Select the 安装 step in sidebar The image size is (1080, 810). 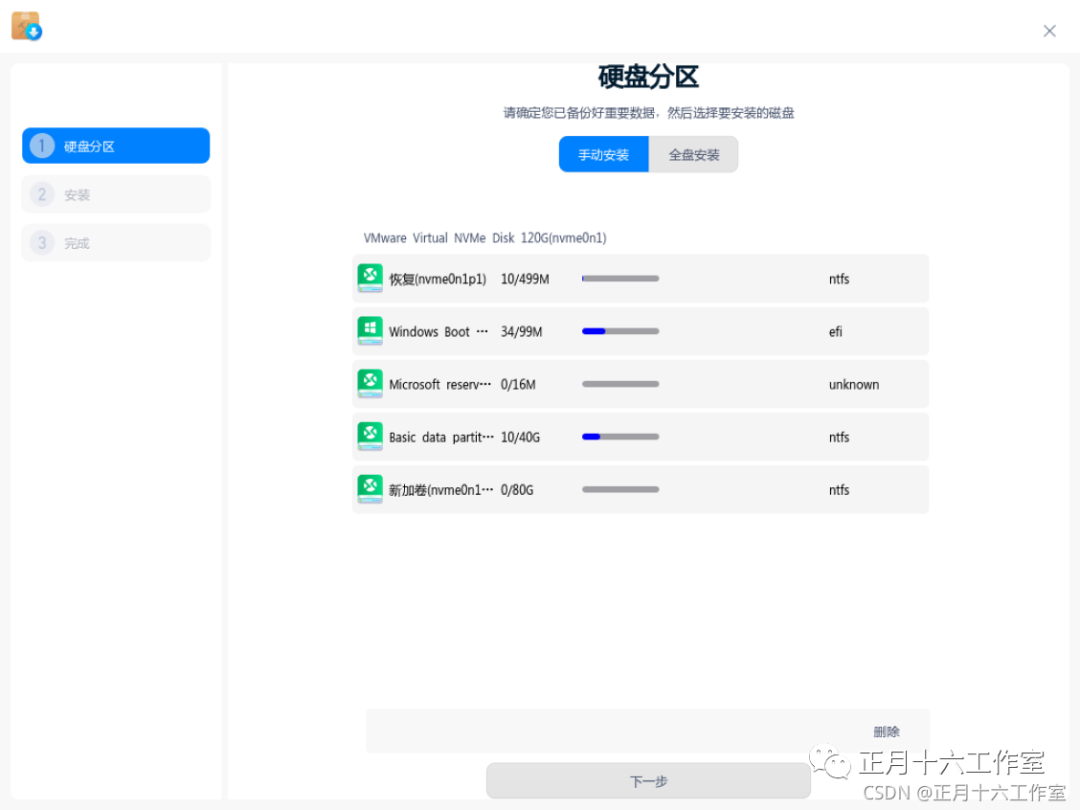pyautogui.click(x=115, y=193)
